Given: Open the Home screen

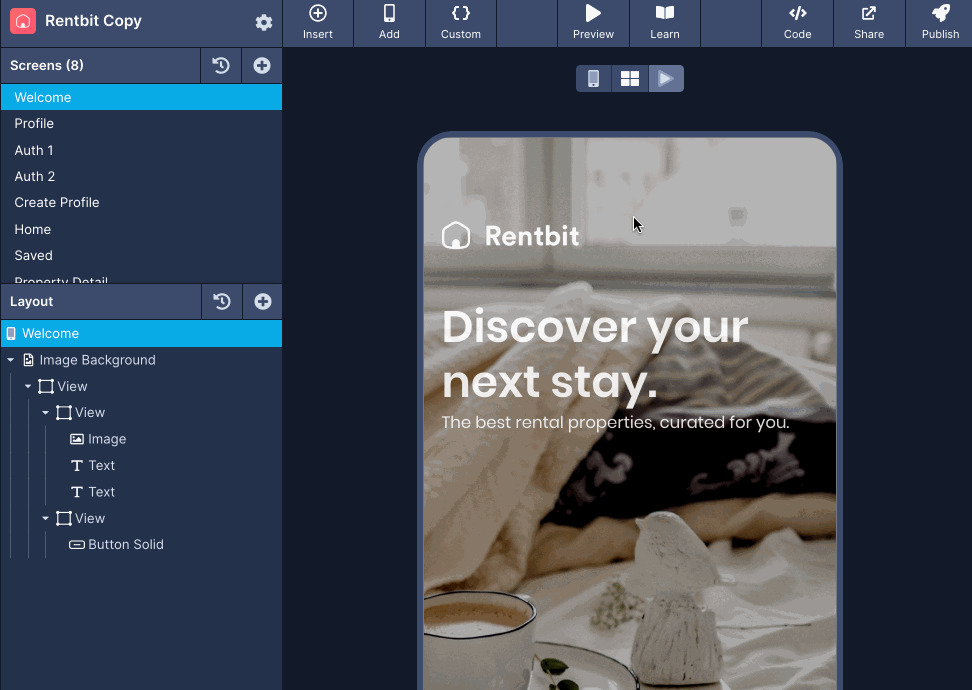Looking at the screenshot, I should pyautogui.click(x=141, y=229).
